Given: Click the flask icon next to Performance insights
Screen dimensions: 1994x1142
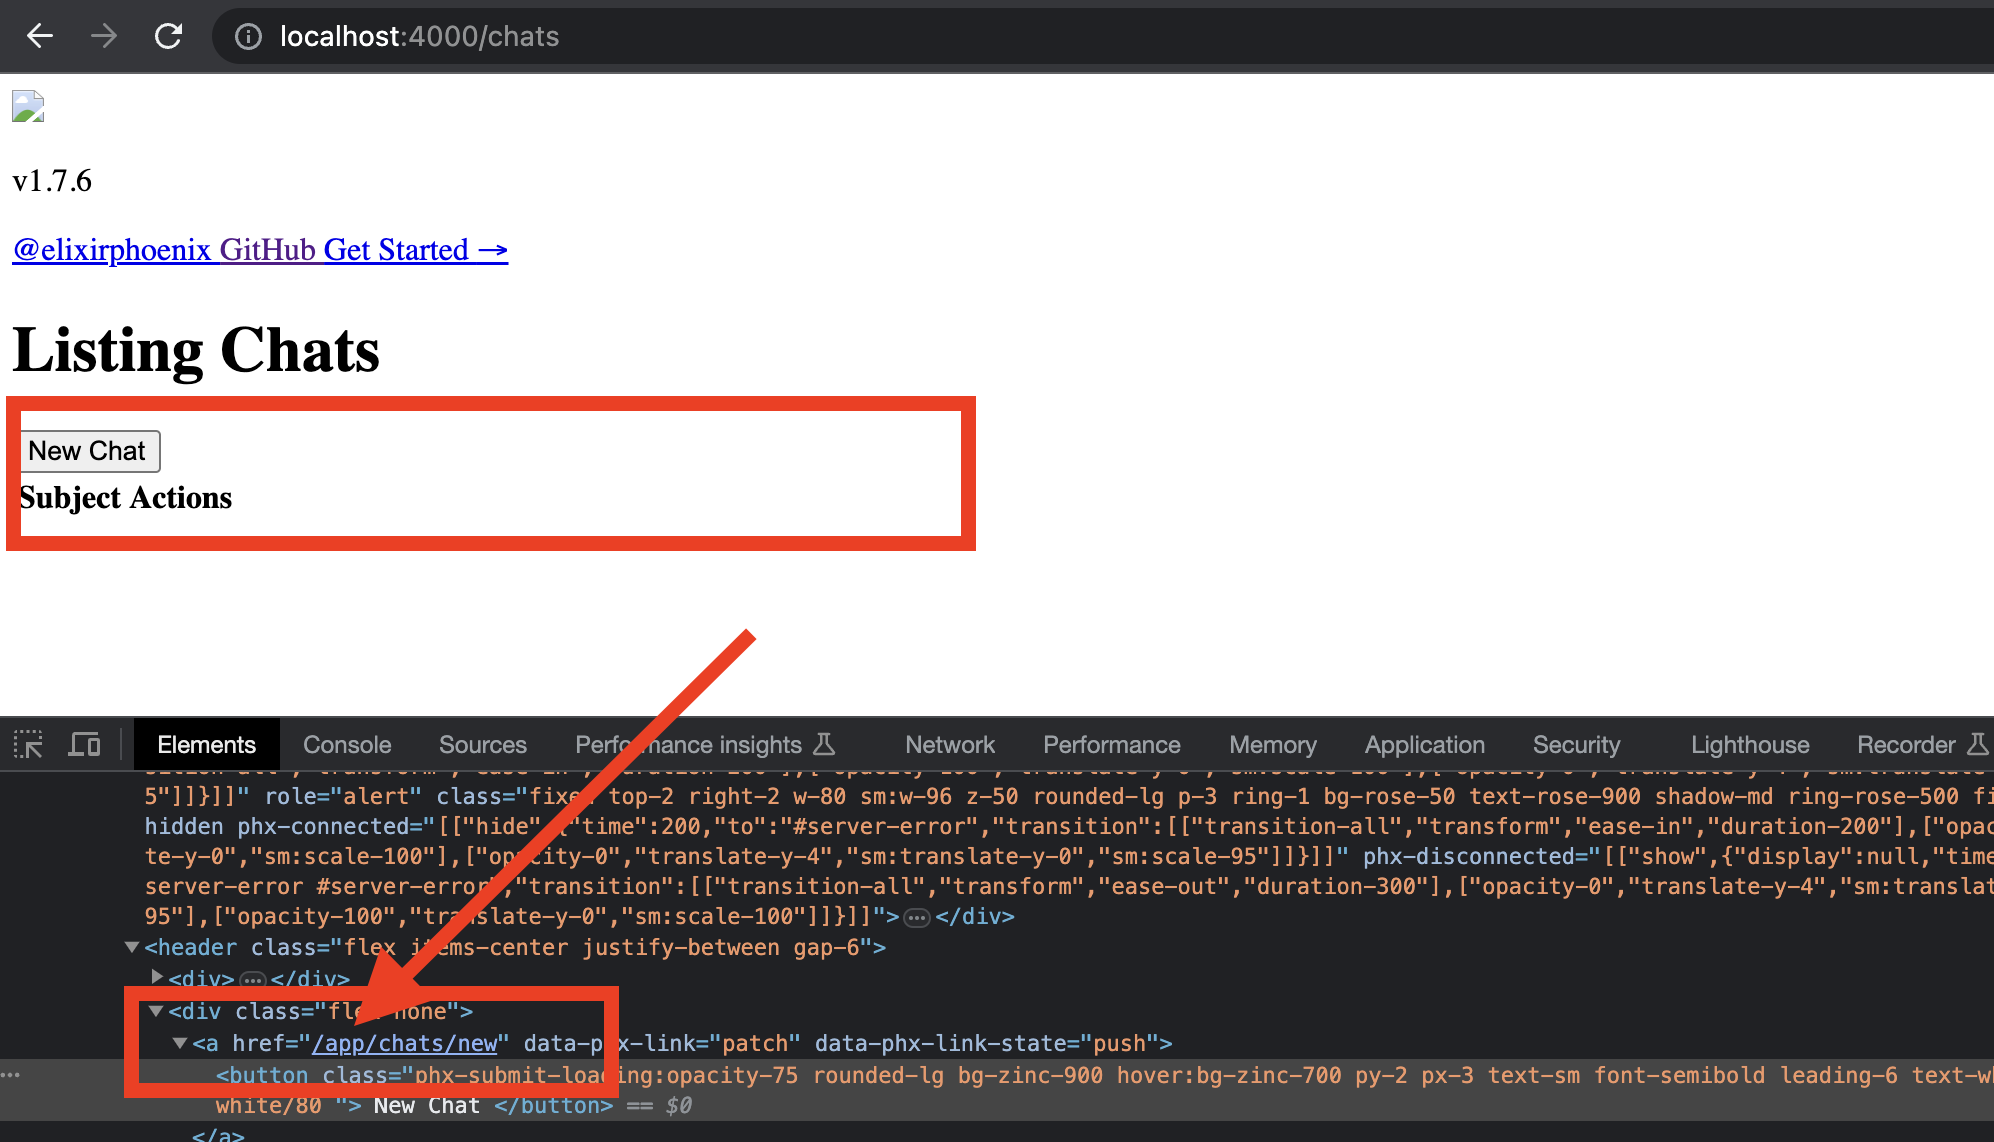Looking at the screenshot, I should pyautogui.click(x=823, y=744).
